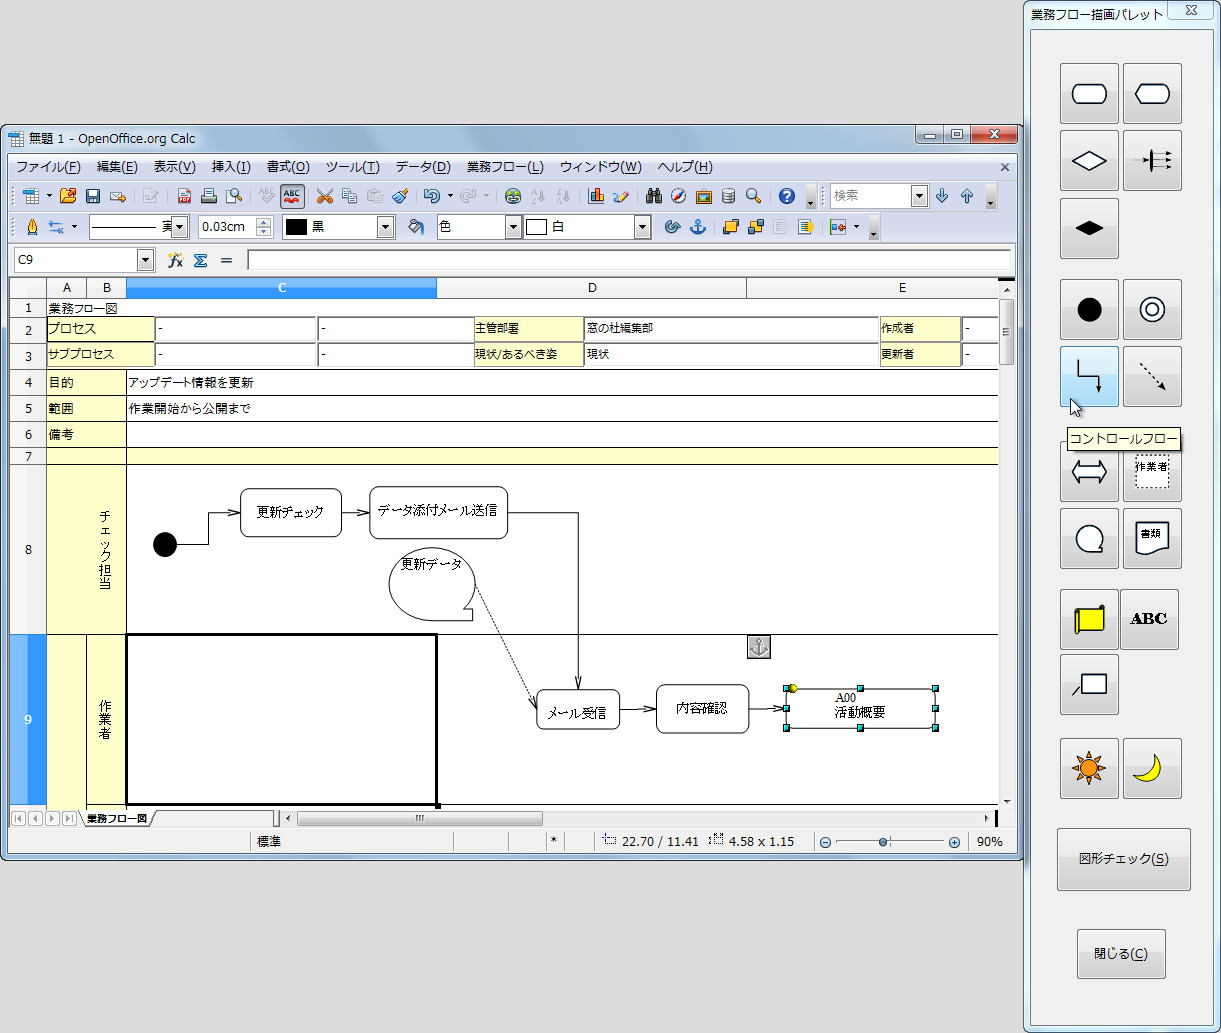Select the decision diamond shape tool

point(1089,161)
